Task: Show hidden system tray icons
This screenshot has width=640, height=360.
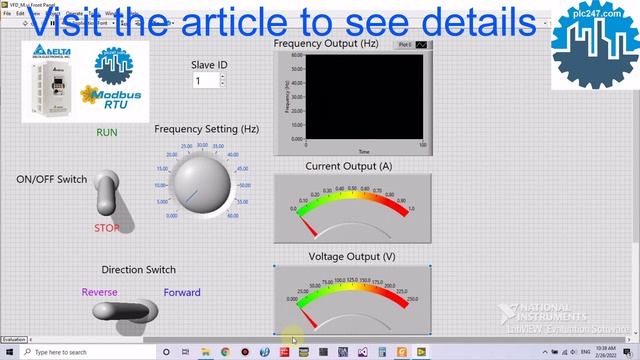Action: (x=545, y=352)
